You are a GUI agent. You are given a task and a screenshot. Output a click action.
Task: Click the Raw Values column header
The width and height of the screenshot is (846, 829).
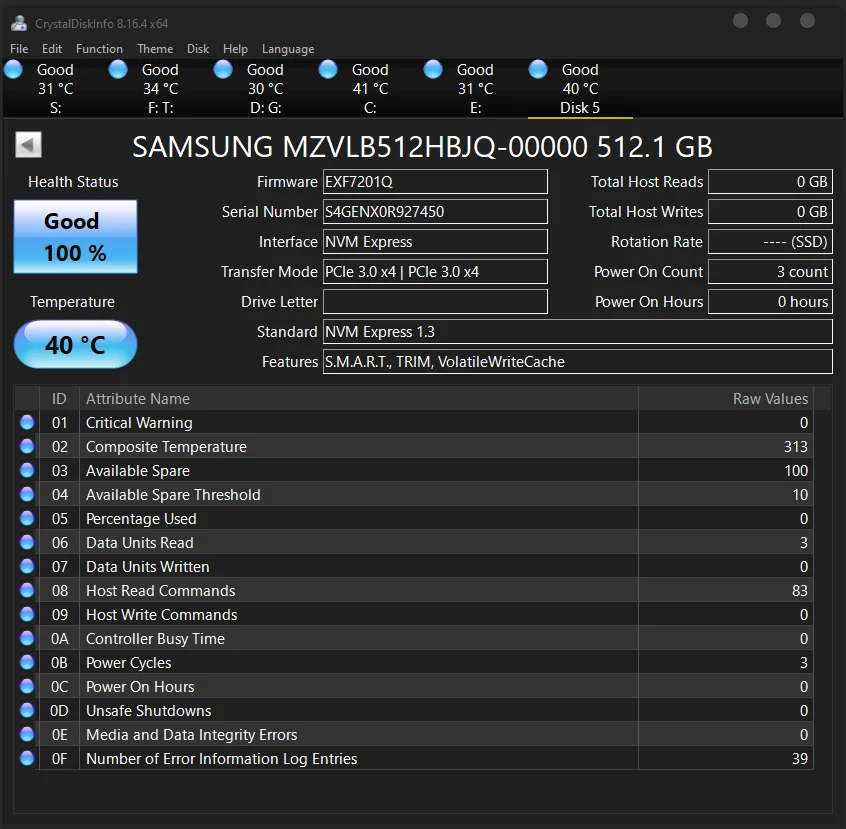[x=726, y=399]
